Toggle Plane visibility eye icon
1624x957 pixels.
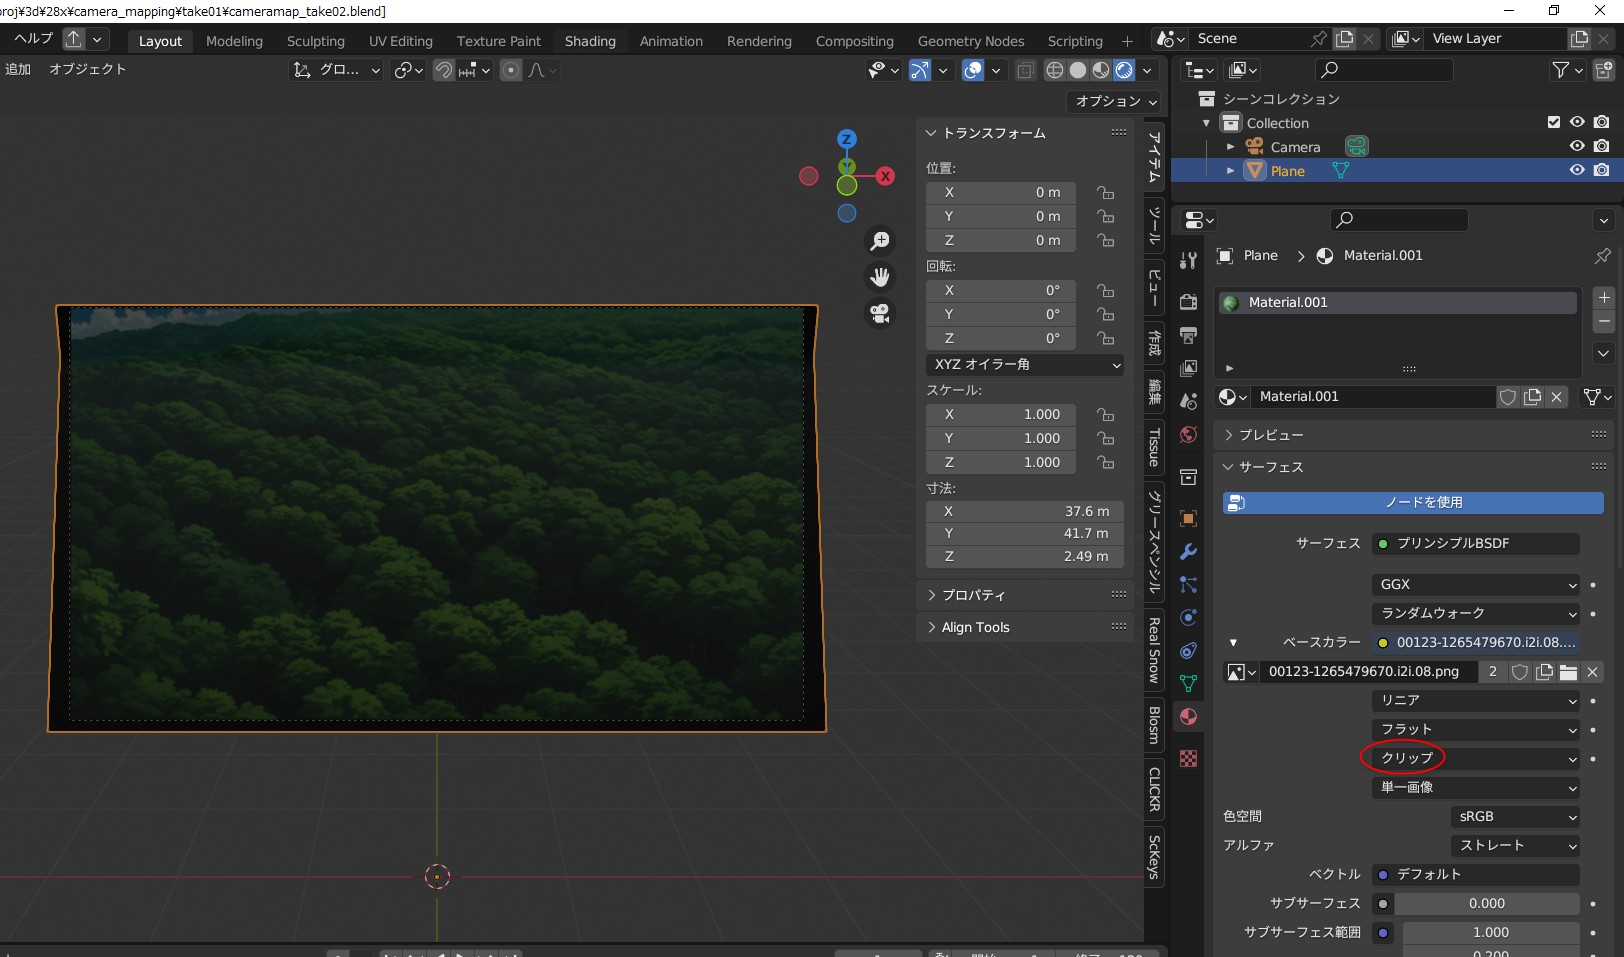pyautogui.click(x=1577, y=171)
